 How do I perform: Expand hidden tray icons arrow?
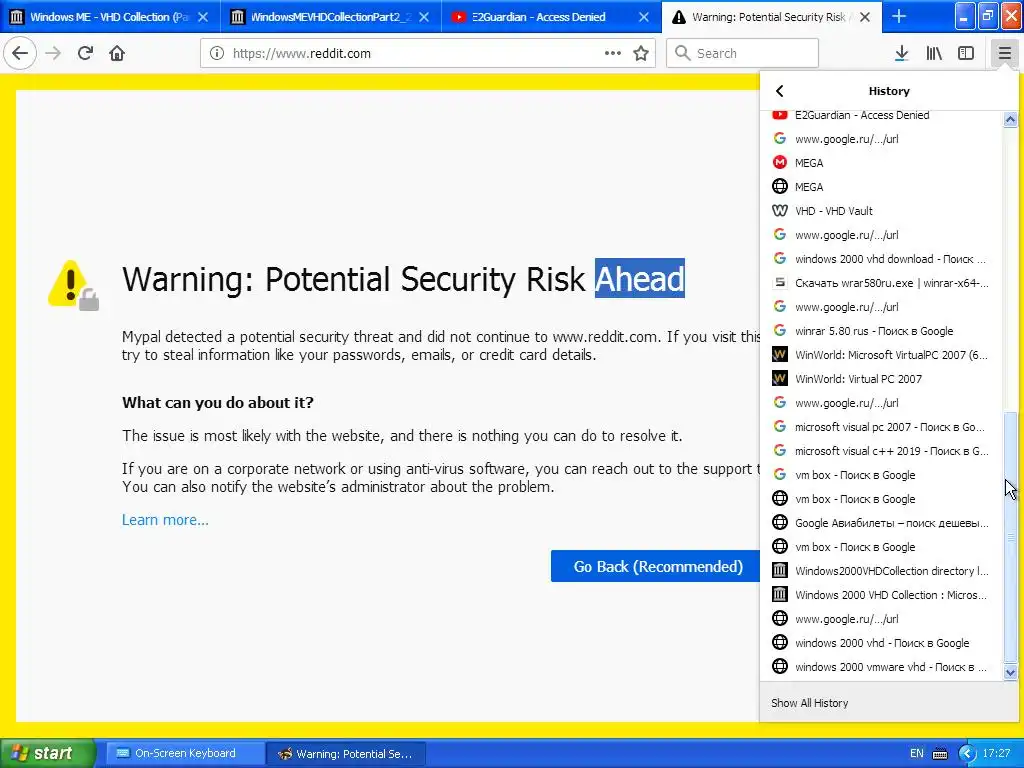tap(967, 754)
